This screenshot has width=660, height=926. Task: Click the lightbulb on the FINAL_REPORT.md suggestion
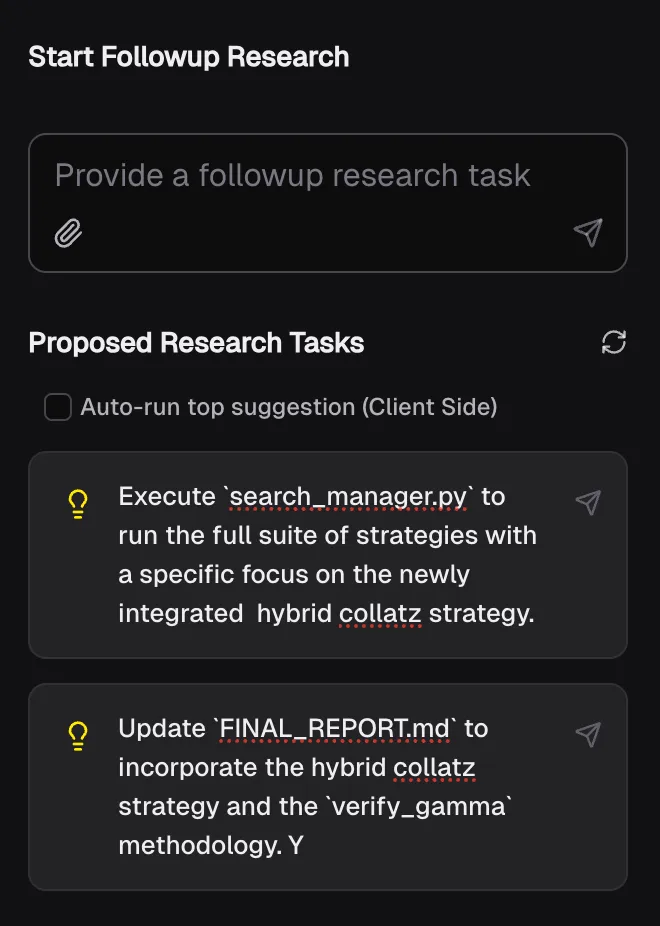pyautogui.click(x=78, y=736)
